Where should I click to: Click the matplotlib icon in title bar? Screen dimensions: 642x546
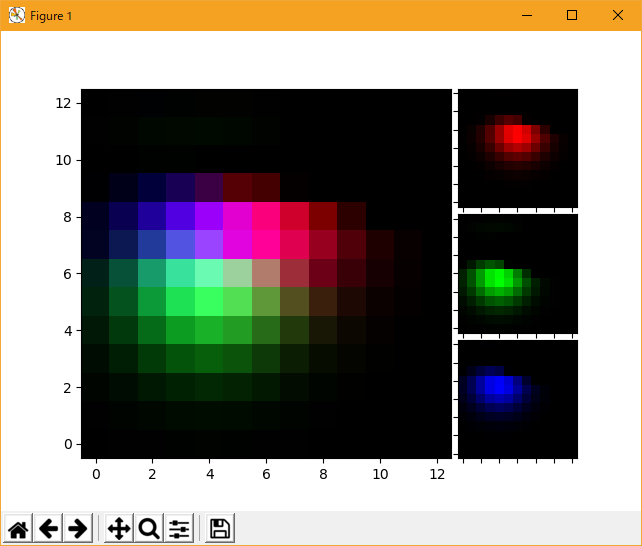17,16
